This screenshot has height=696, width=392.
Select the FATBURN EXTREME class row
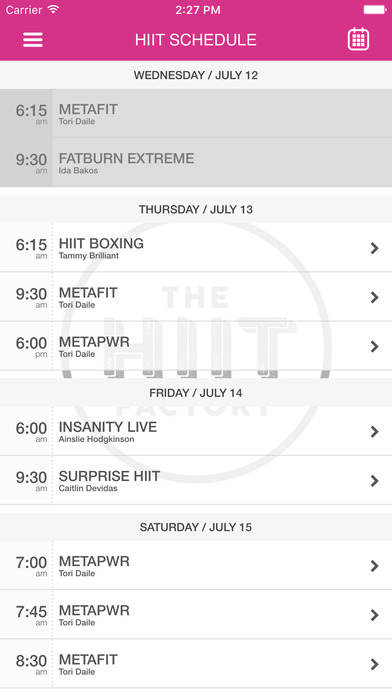coord(196,162)
